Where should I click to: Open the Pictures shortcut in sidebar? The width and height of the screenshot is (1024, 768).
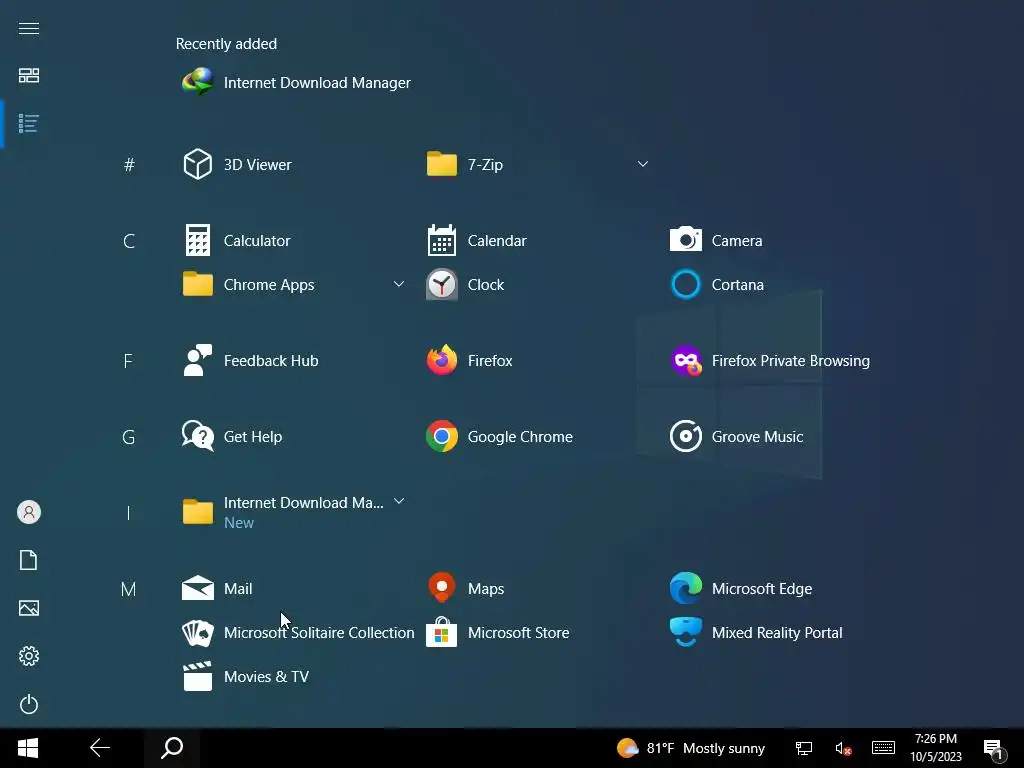(29, 608)
